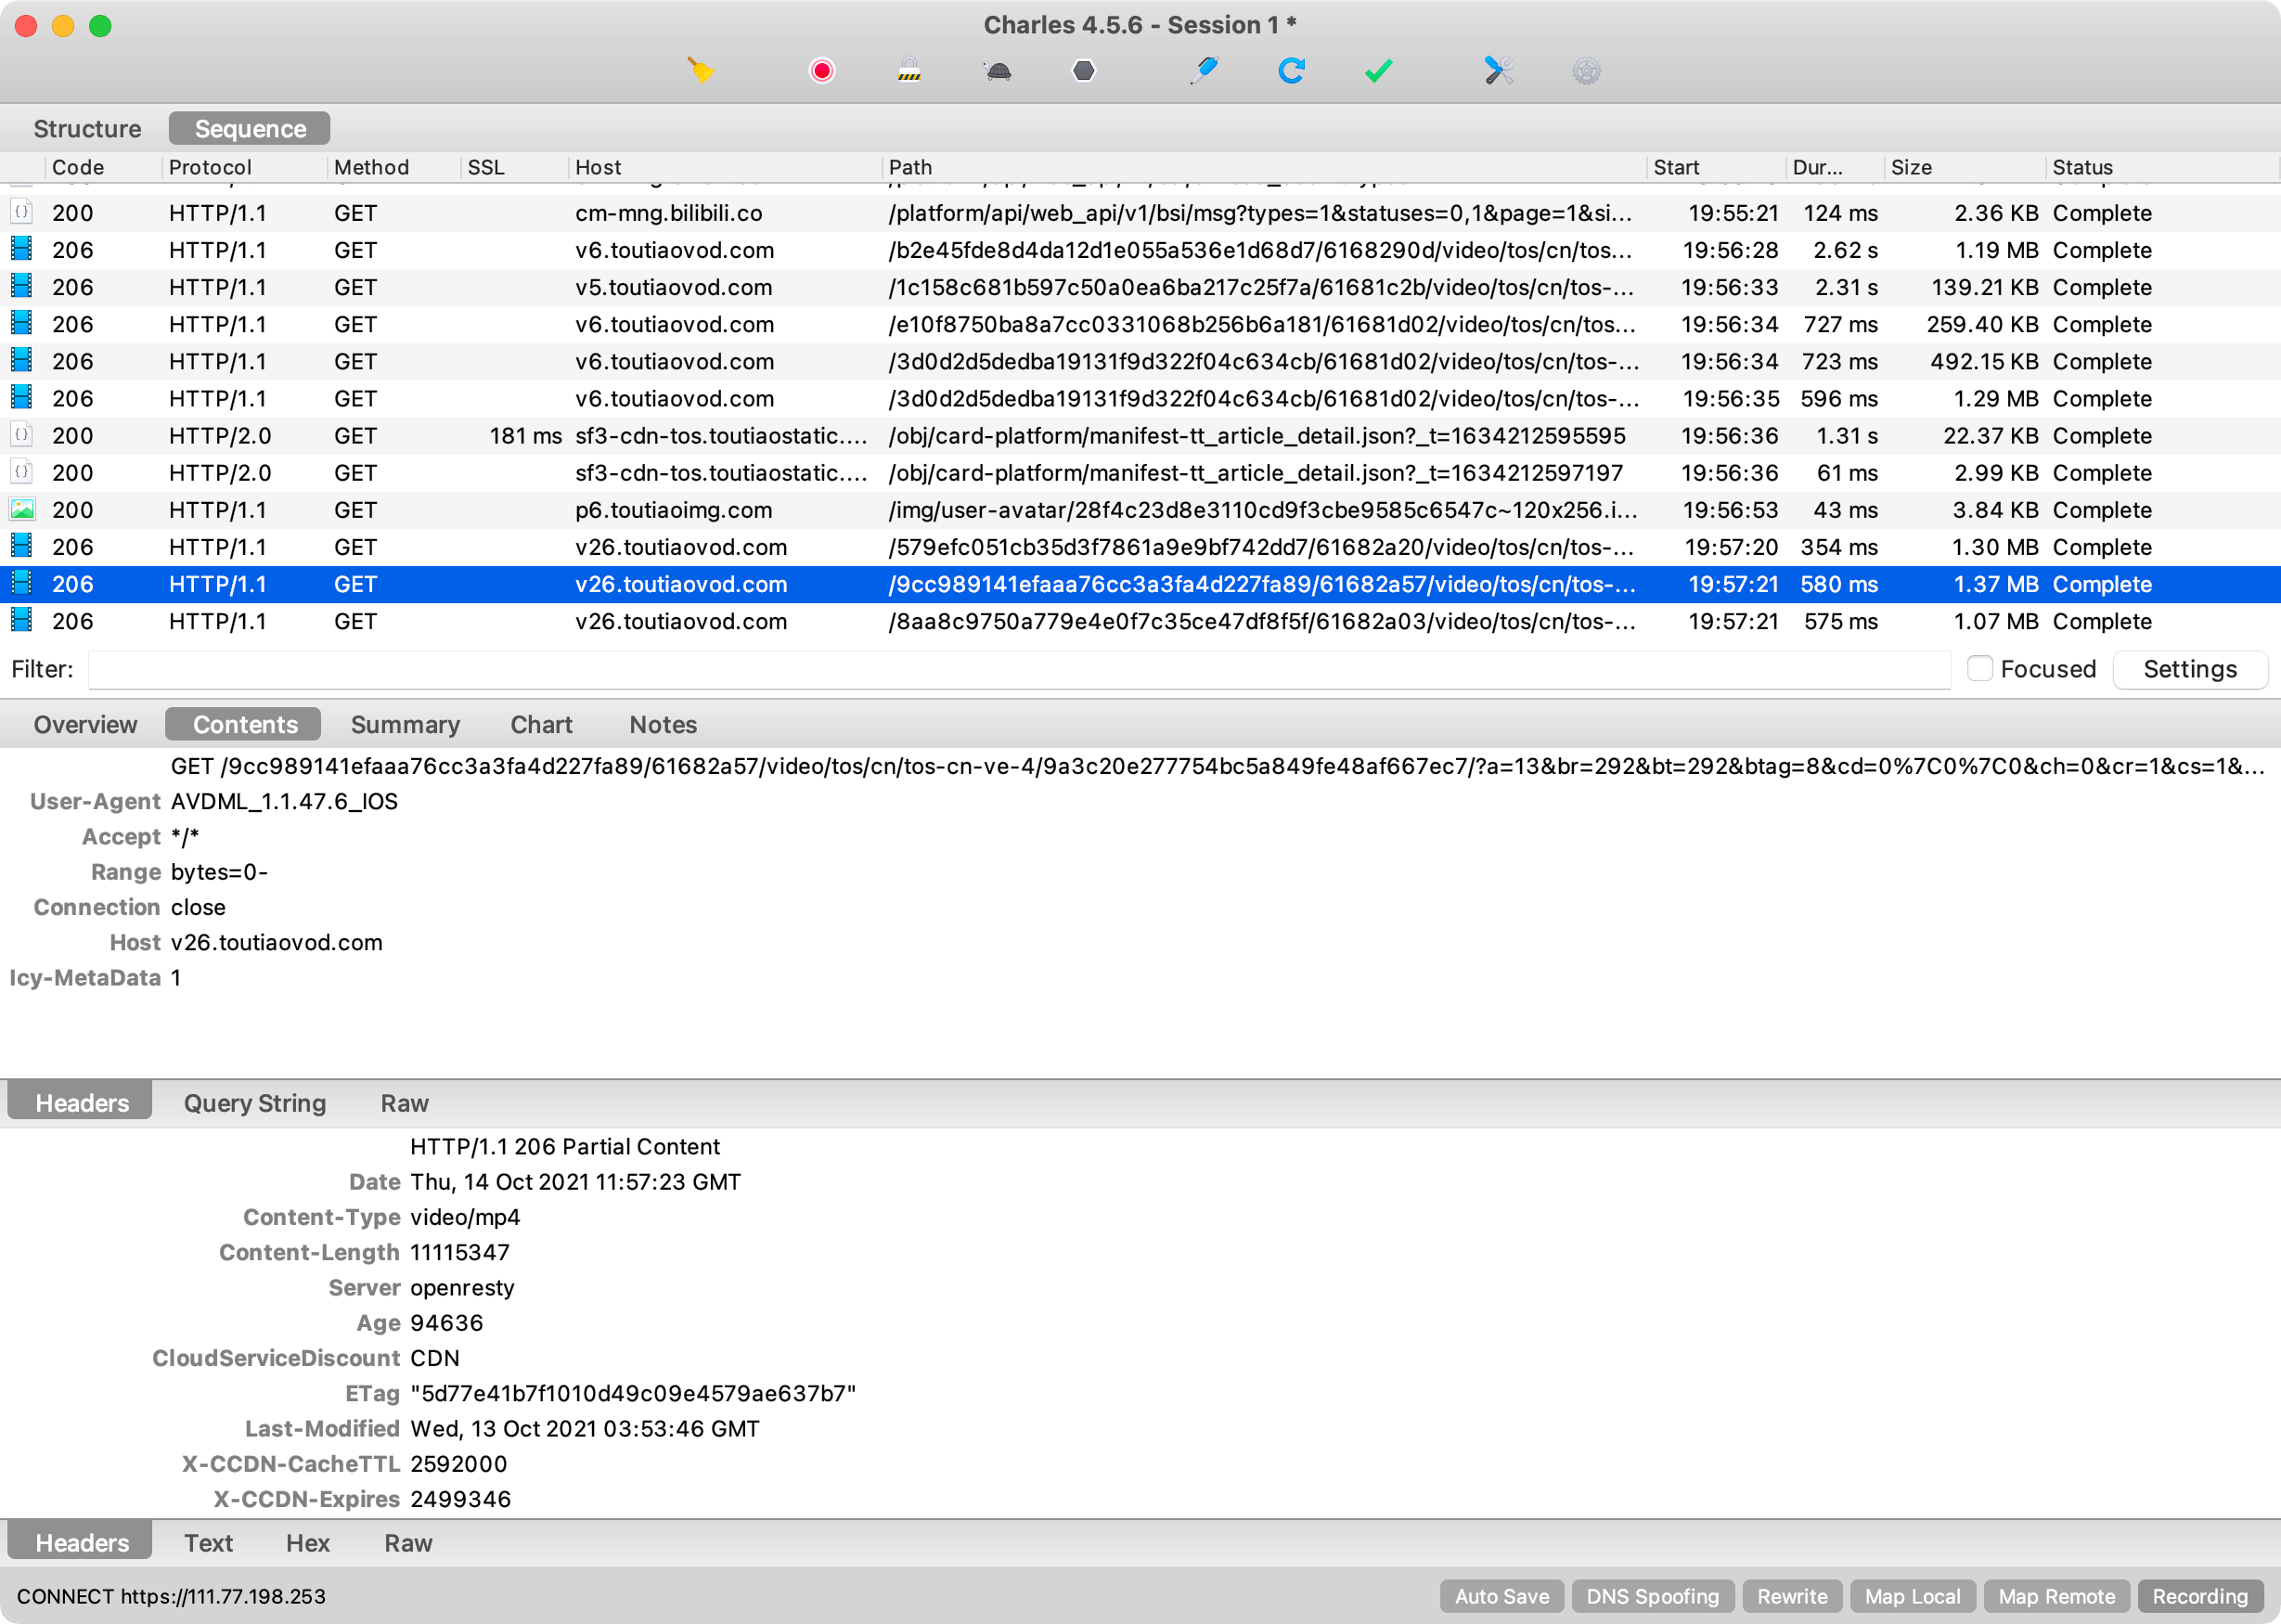Switch to the Sequence view
The width and height of the screenshot is (2281, 1624).
(x=250, y=129)
